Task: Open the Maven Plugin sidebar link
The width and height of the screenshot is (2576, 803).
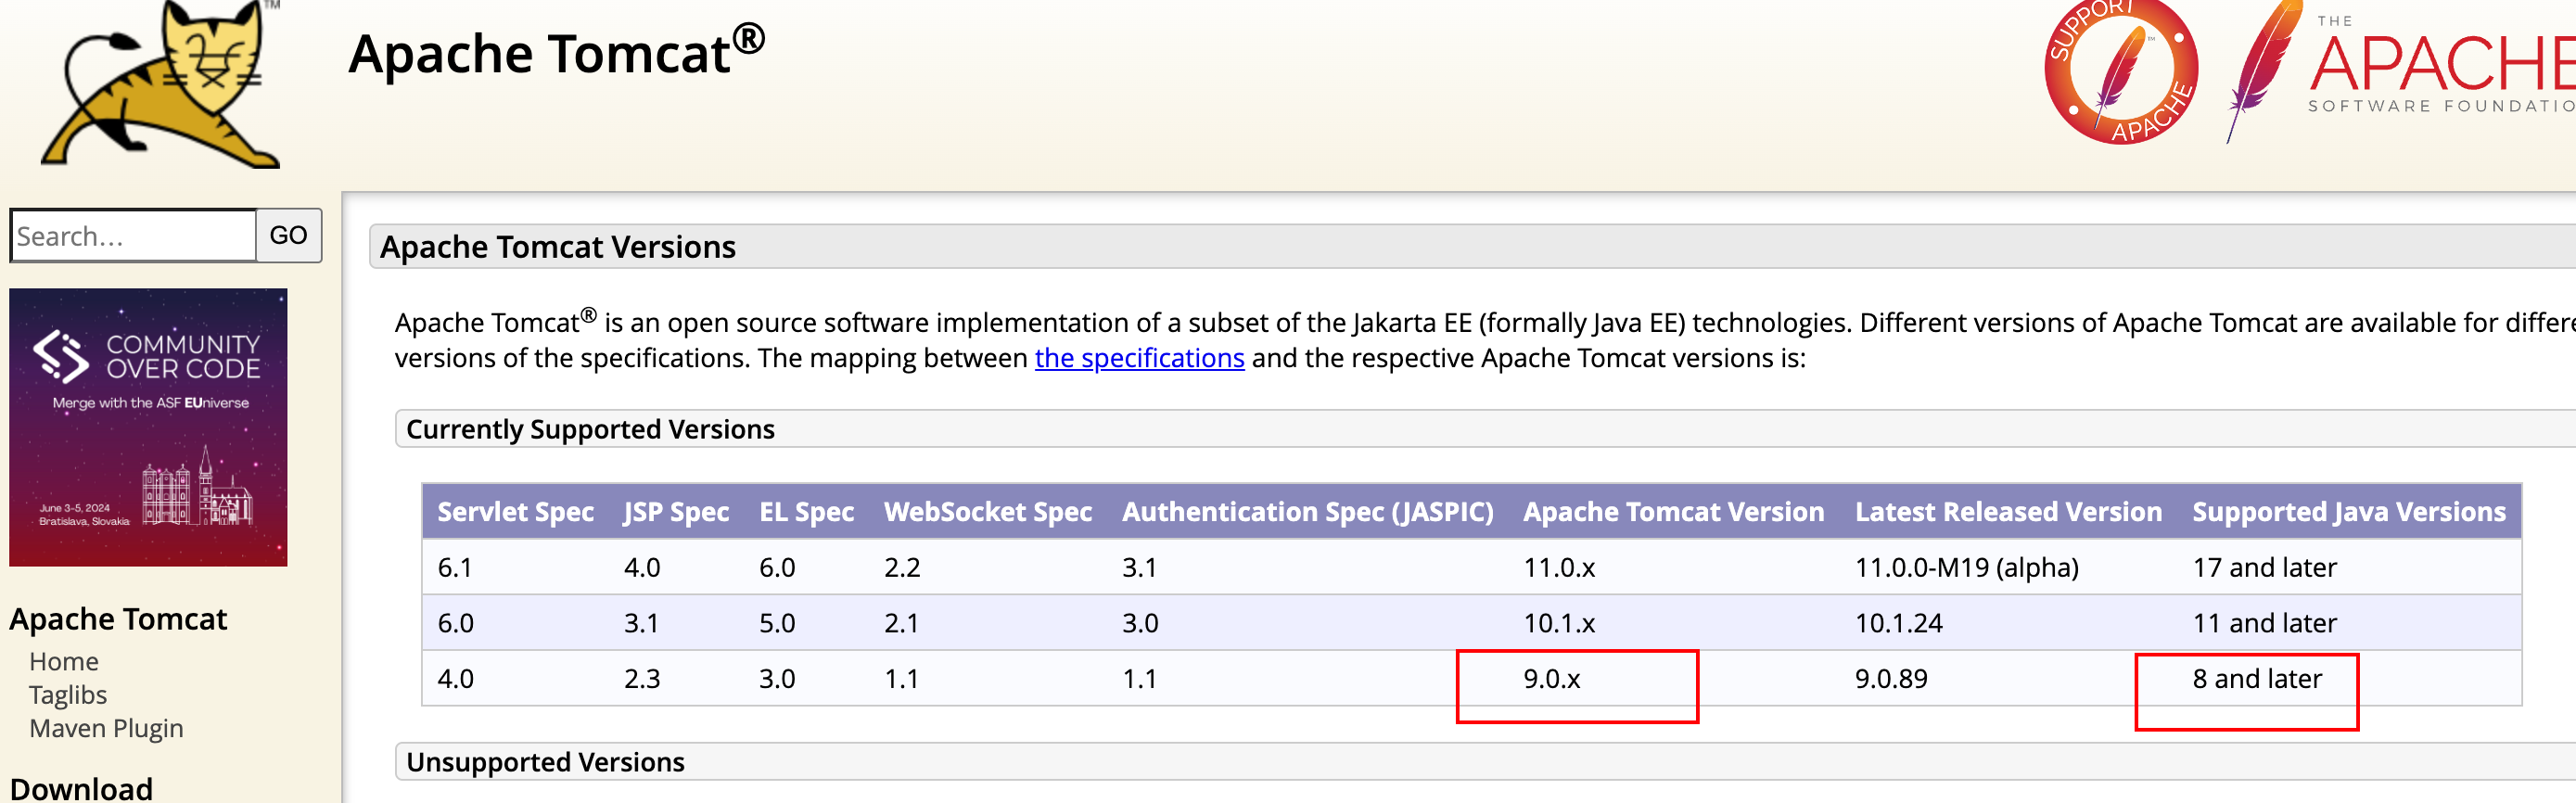Action: pos(106,728)
